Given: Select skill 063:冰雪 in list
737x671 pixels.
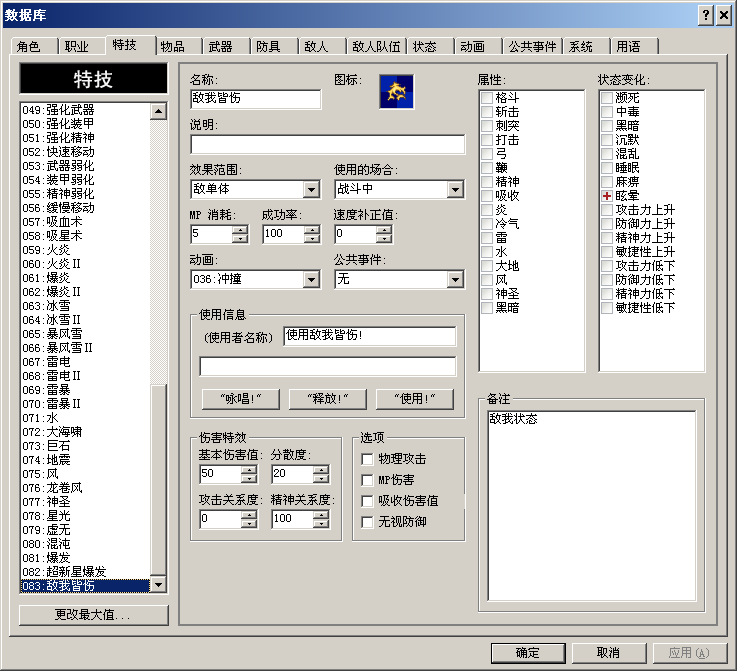Looking at the screenshot, I should [x=86, y=306].
